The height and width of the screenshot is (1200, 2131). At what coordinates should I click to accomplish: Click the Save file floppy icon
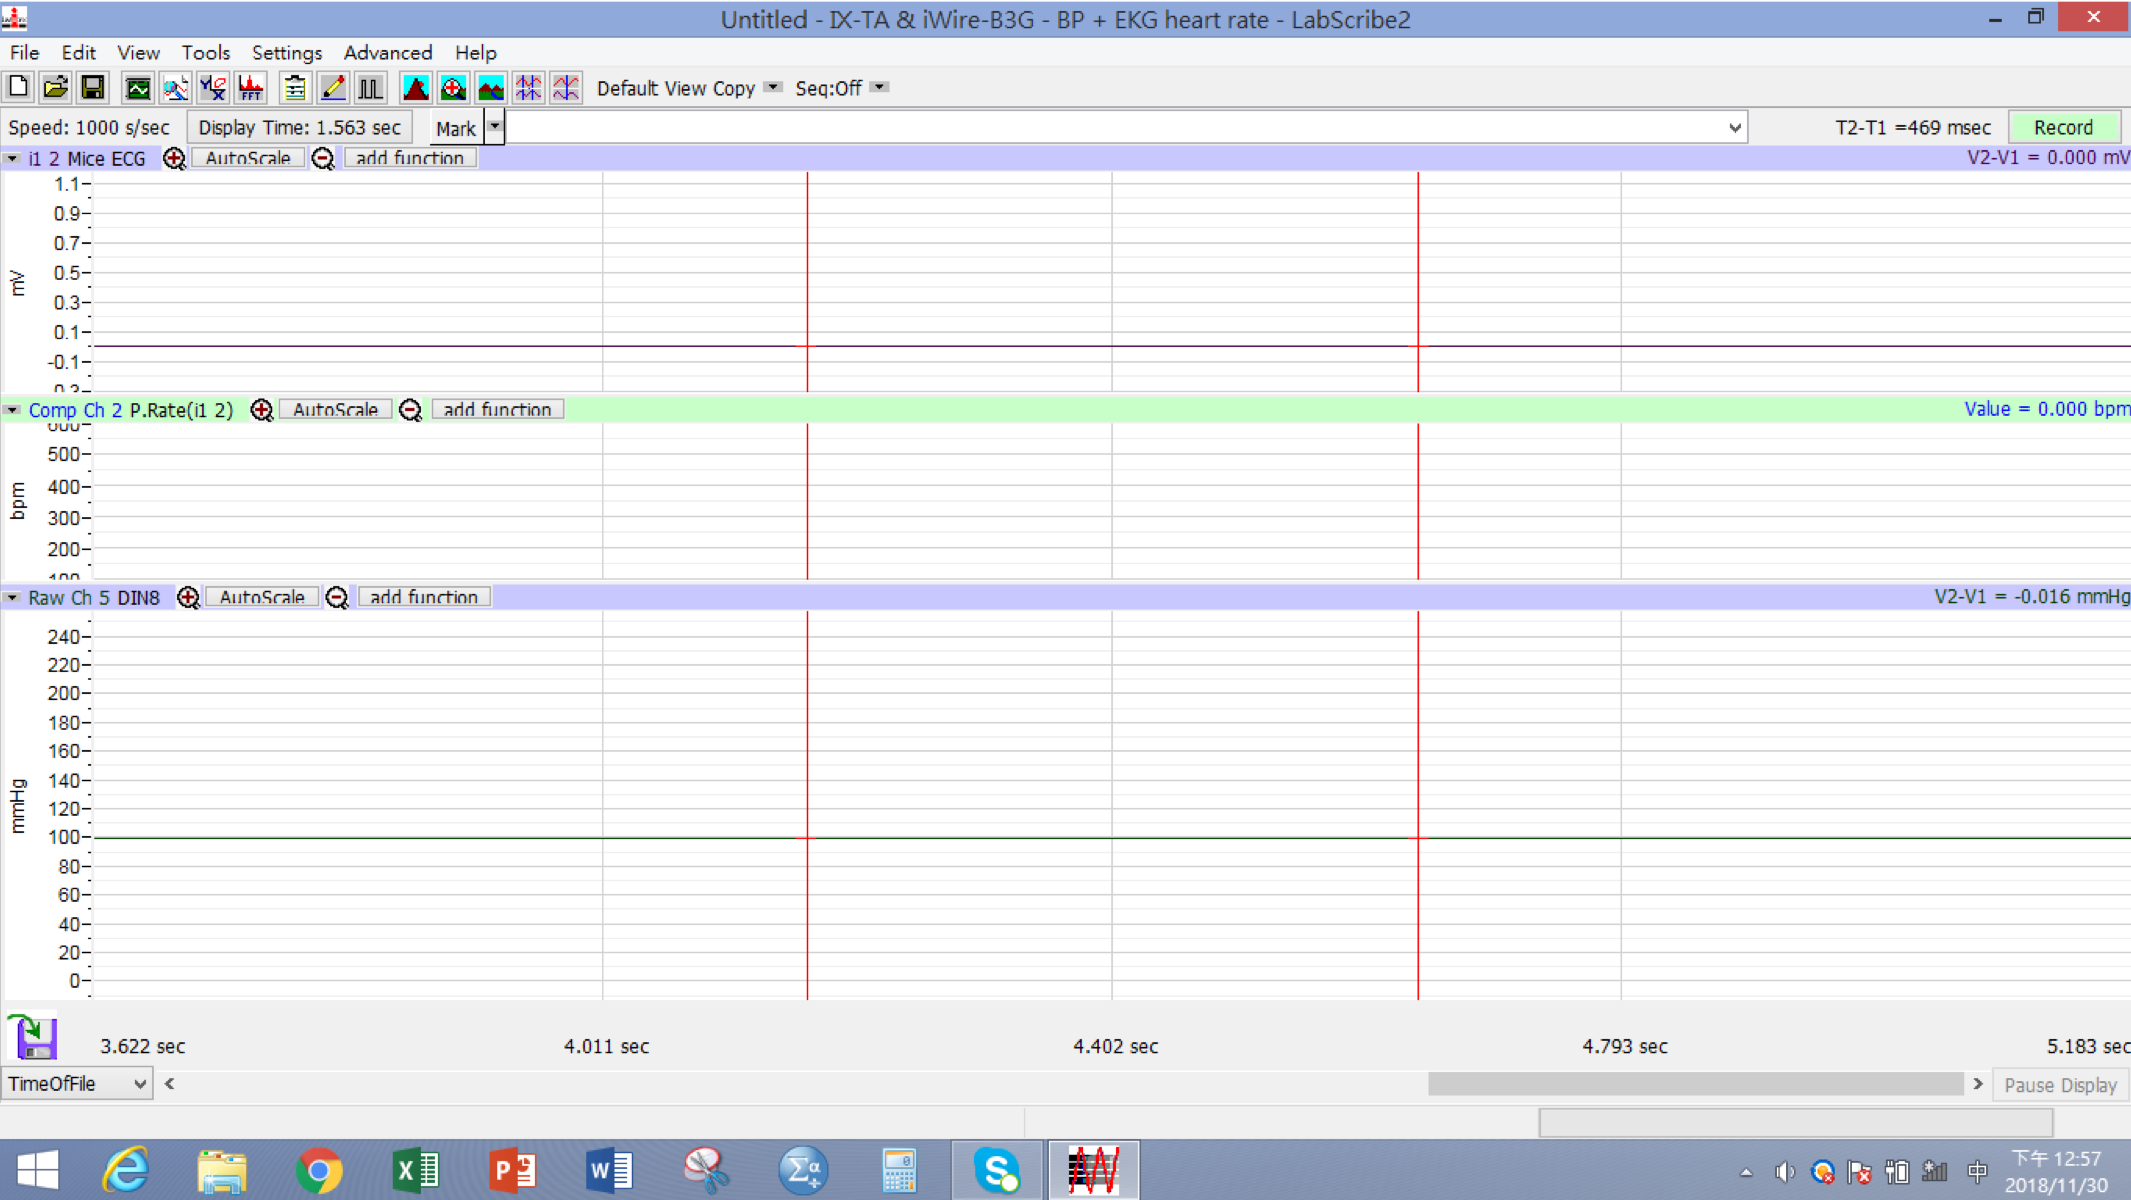pos(93,88)
